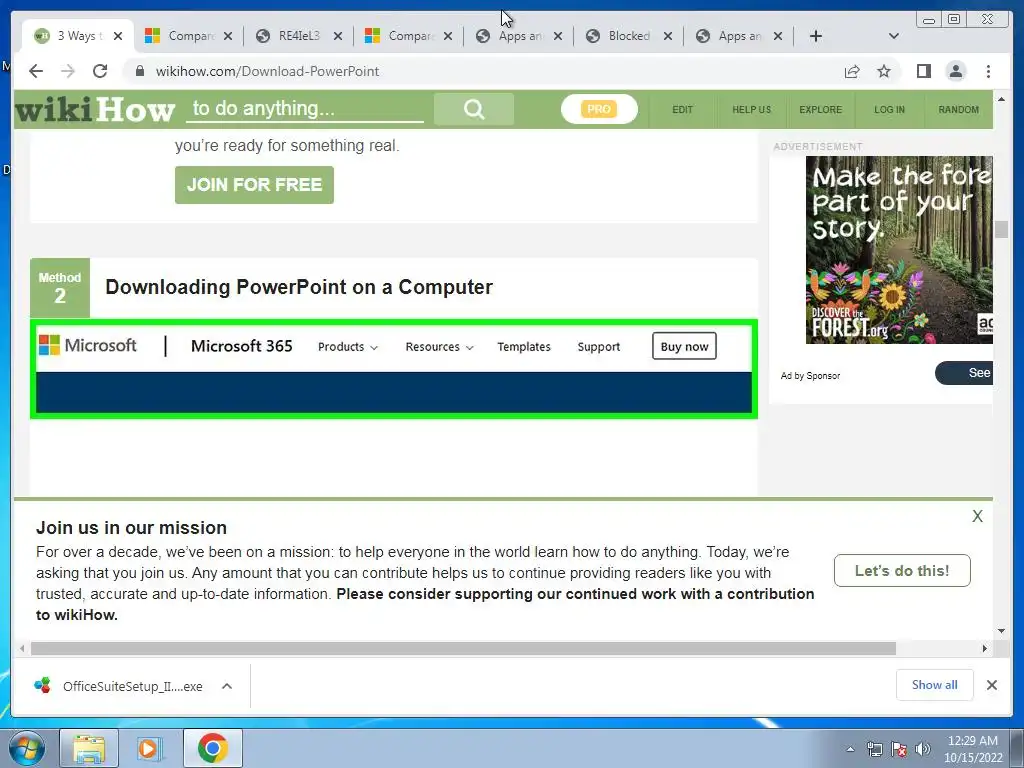Click the address bar URL
Viewport: 1024px width, 768px height.
(267, 71)
